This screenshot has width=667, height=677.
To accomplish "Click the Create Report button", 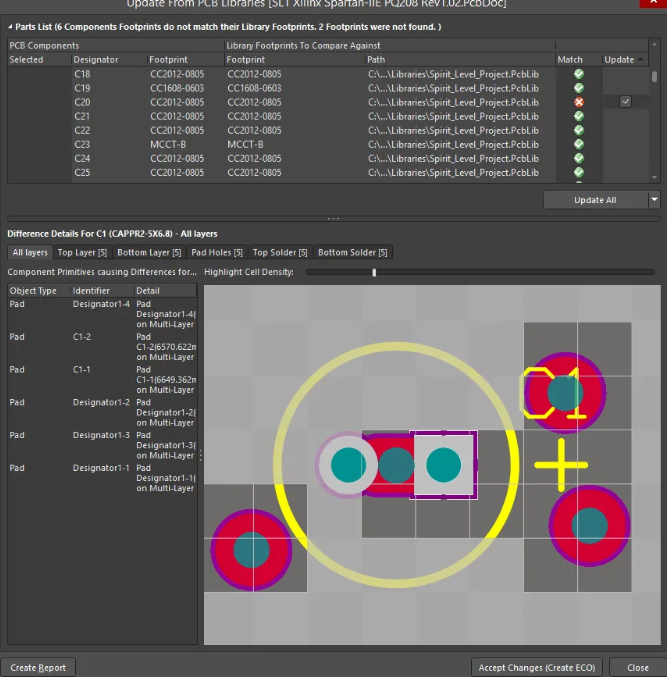I will (x=38, y=667).
